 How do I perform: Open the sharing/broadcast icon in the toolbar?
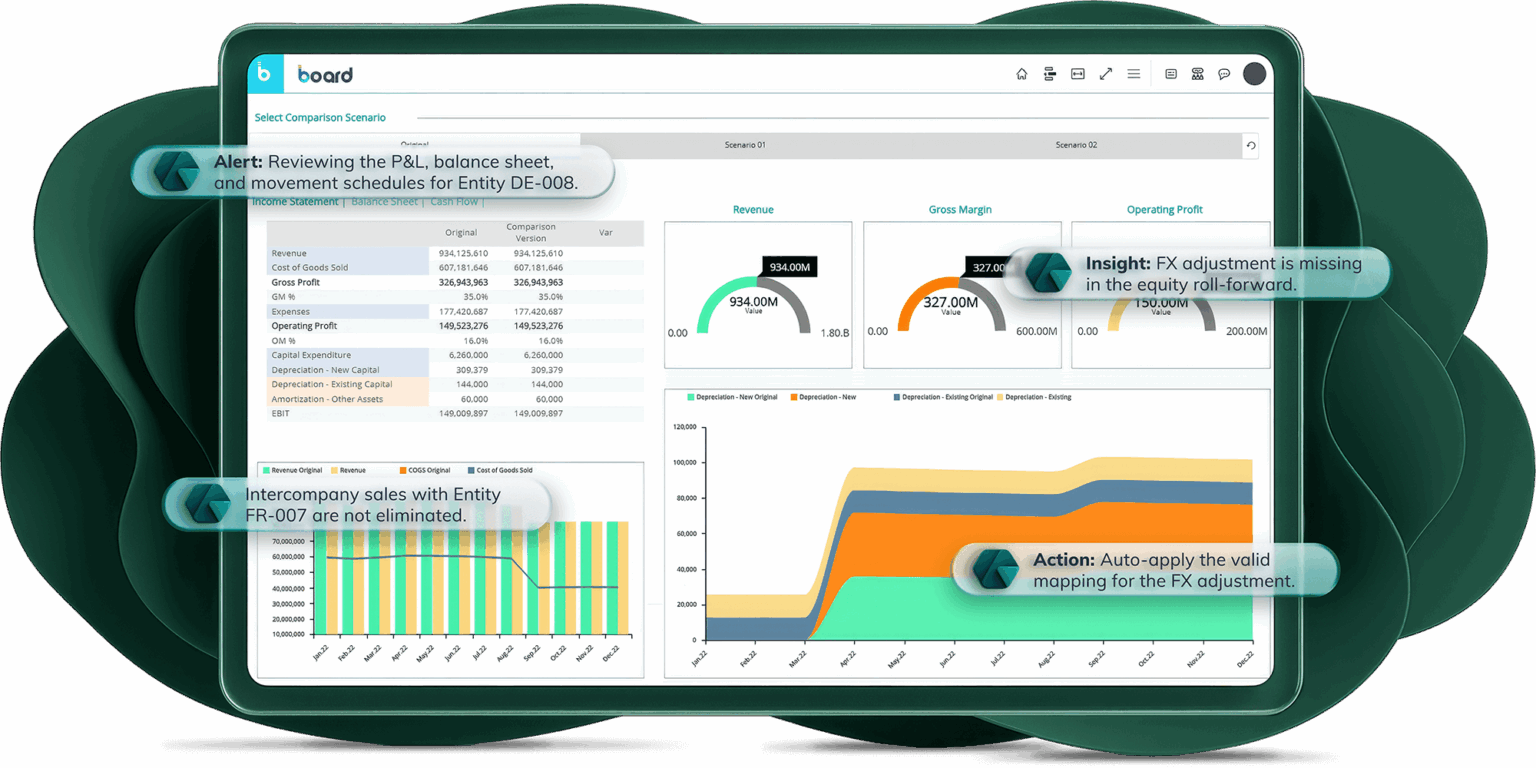coord(1197,73)
